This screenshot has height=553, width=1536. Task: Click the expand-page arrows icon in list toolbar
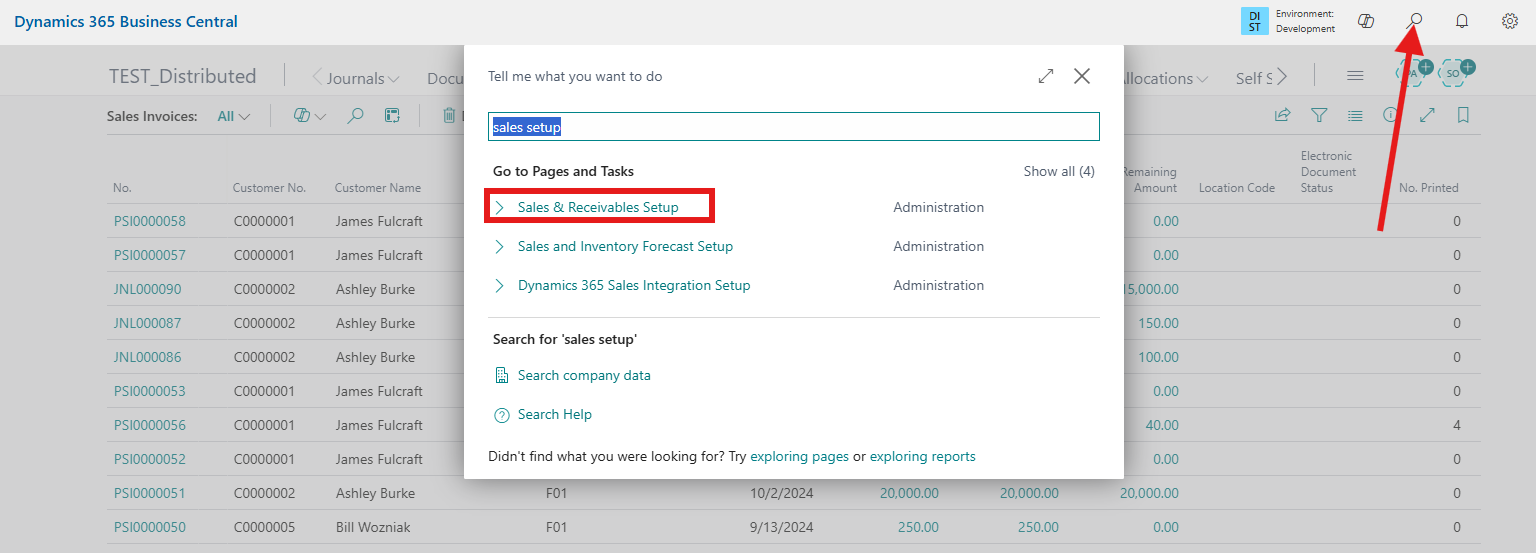tap(1427, 116)
